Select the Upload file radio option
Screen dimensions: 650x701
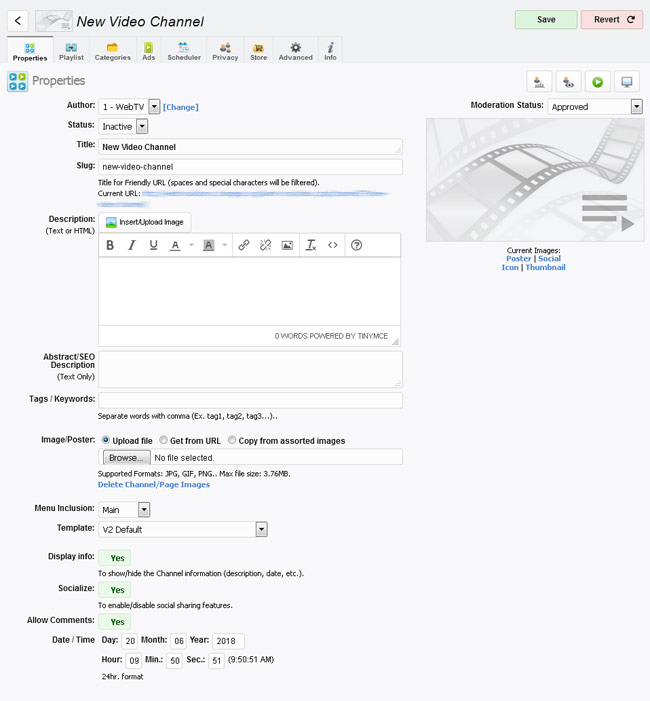(x=106, y=440)
